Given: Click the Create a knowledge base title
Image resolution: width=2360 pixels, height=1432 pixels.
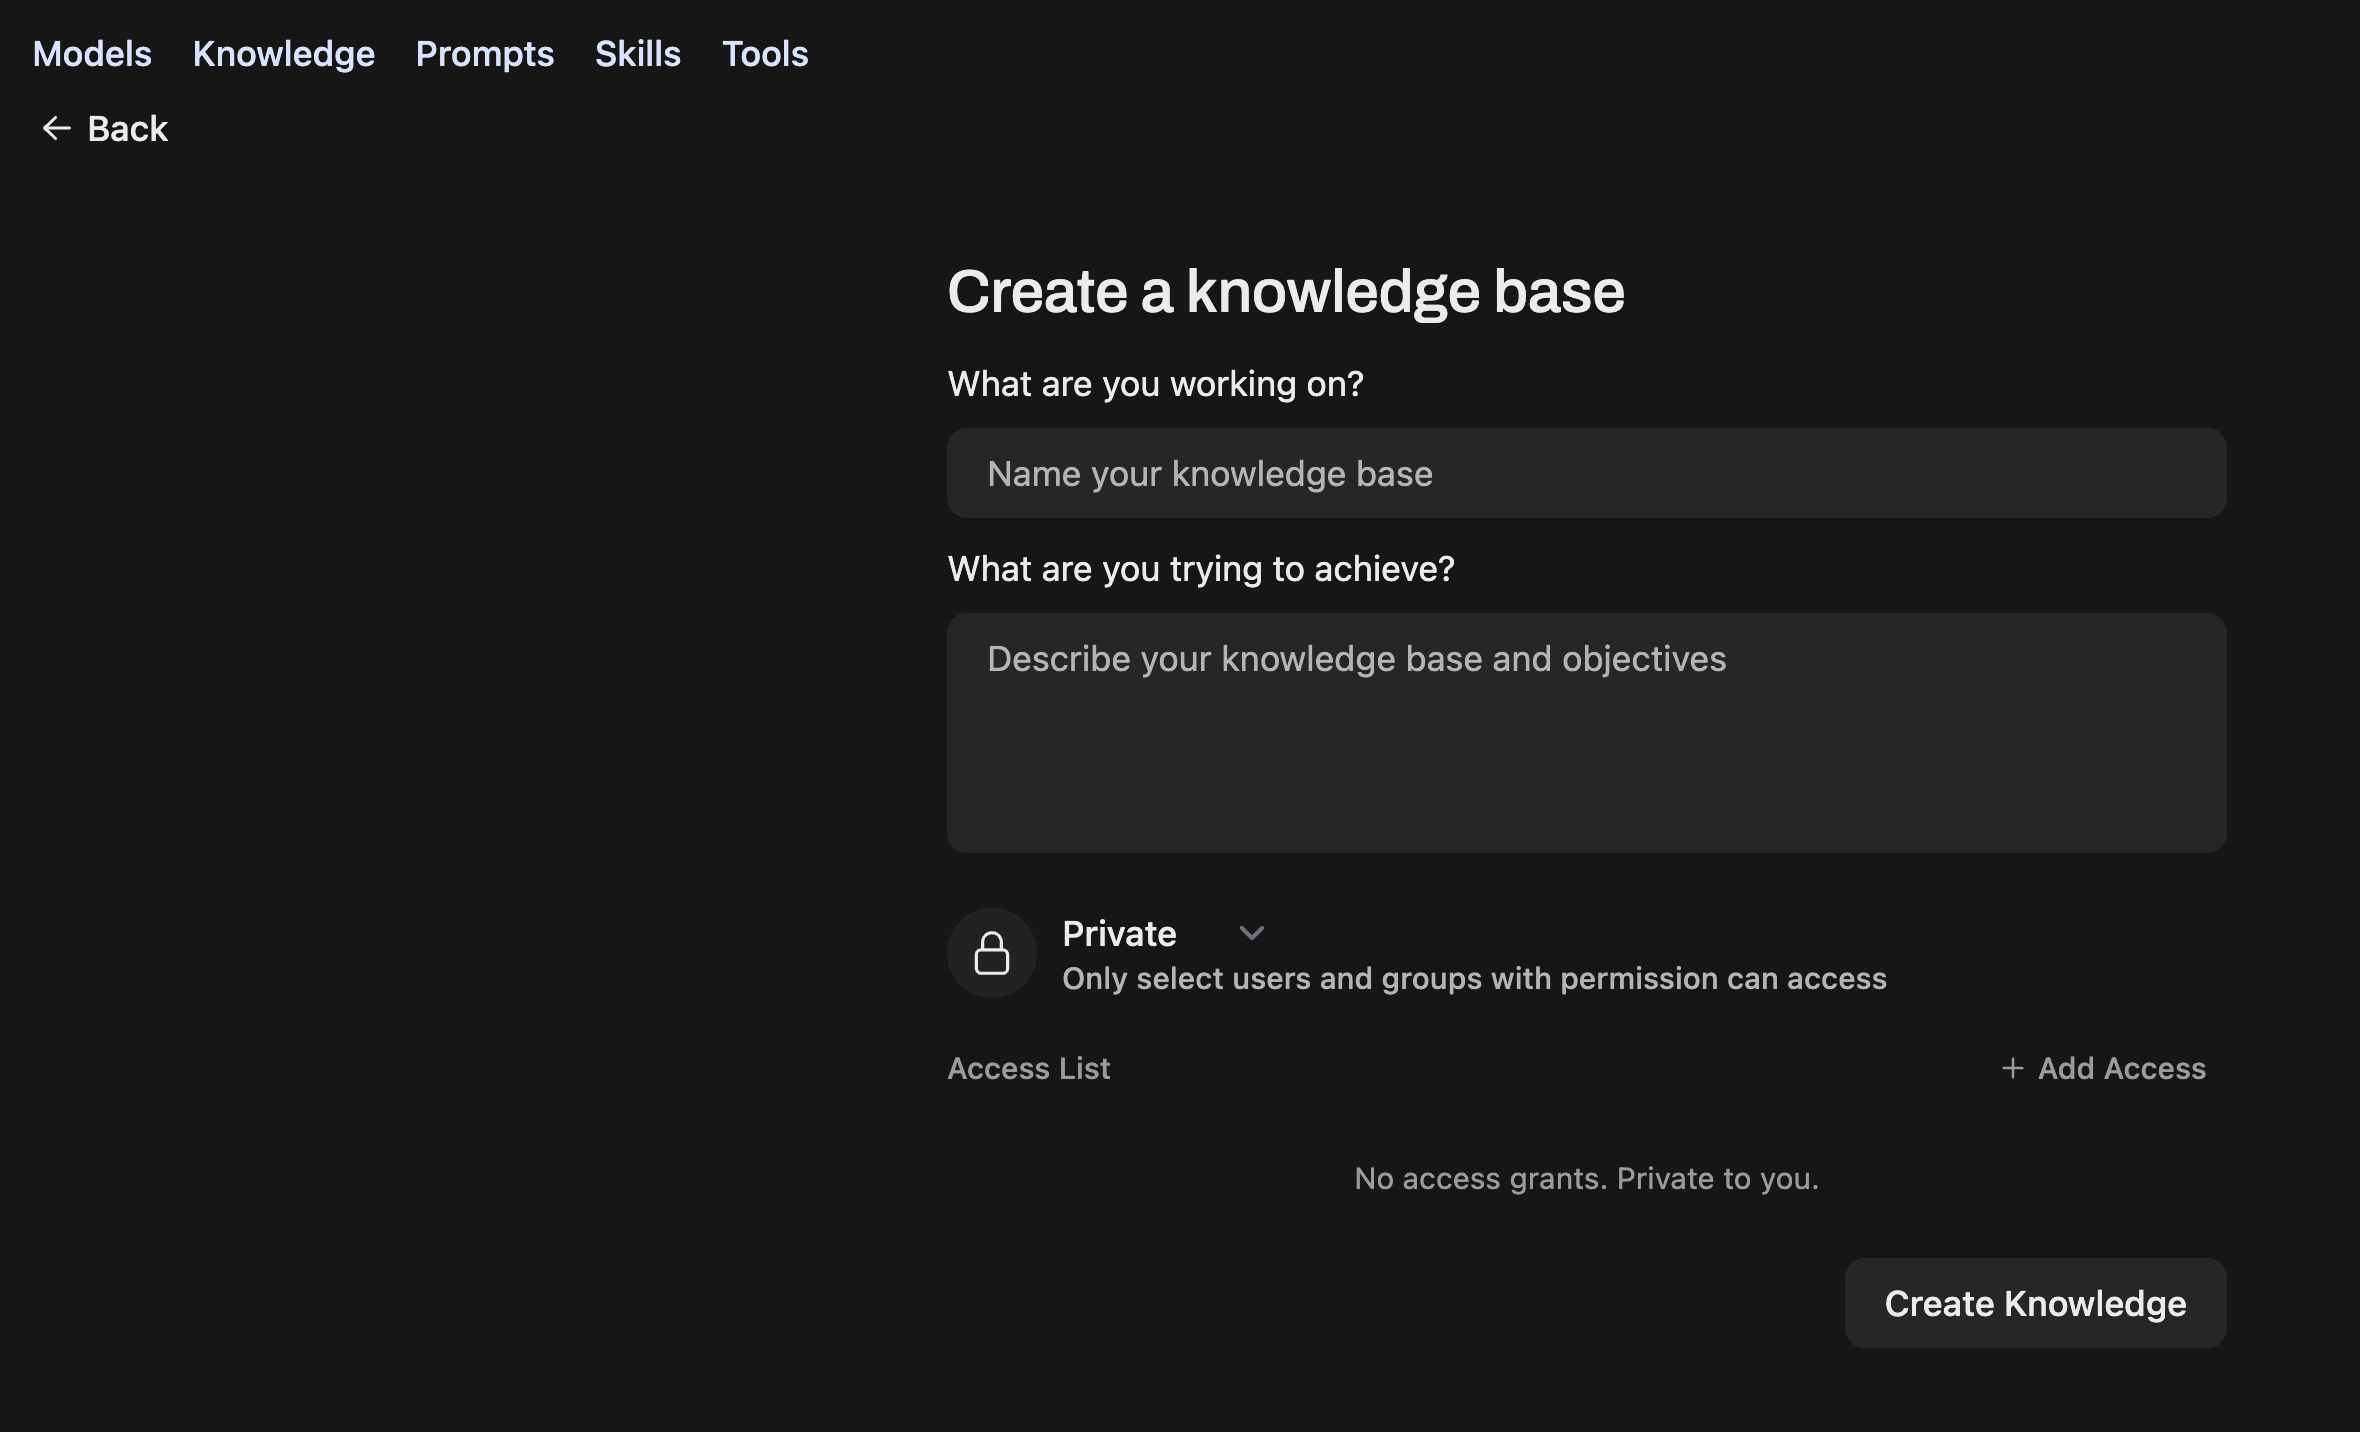Looking at the screenshot, I should (x=1286, y=291).
